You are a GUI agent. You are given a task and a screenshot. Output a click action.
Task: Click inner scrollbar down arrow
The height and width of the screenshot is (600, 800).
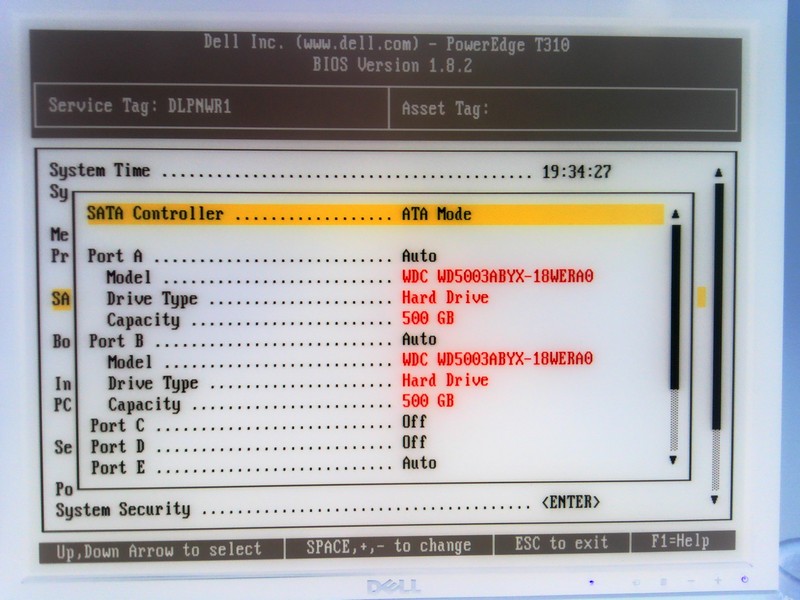click(674, 460)
